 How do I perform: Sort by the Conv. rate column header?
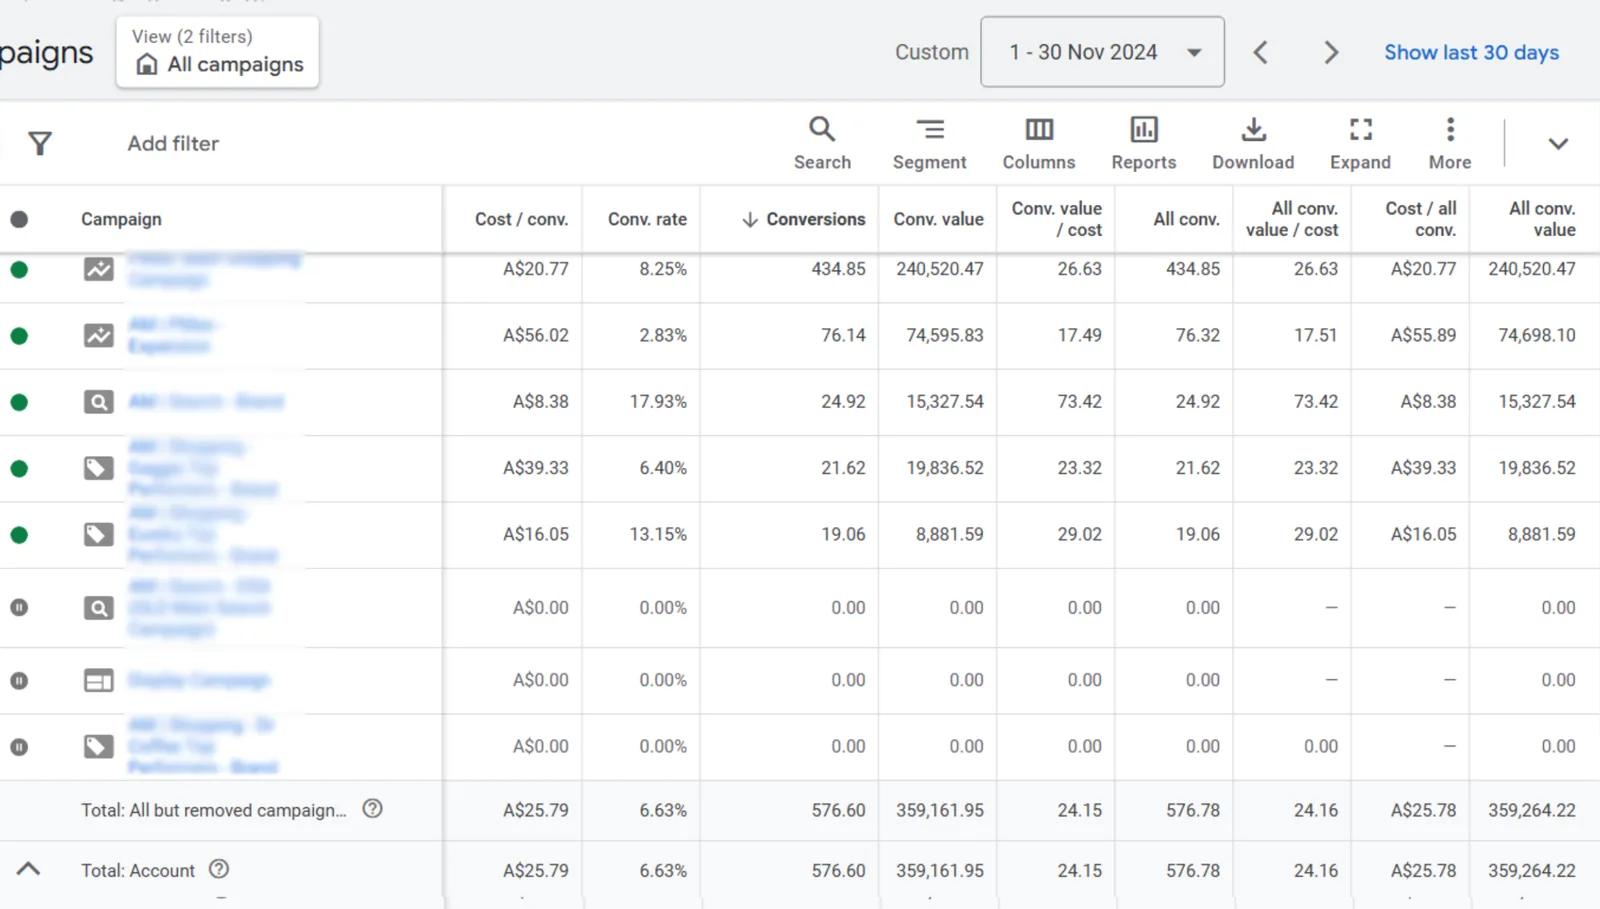tap(647, 219)
